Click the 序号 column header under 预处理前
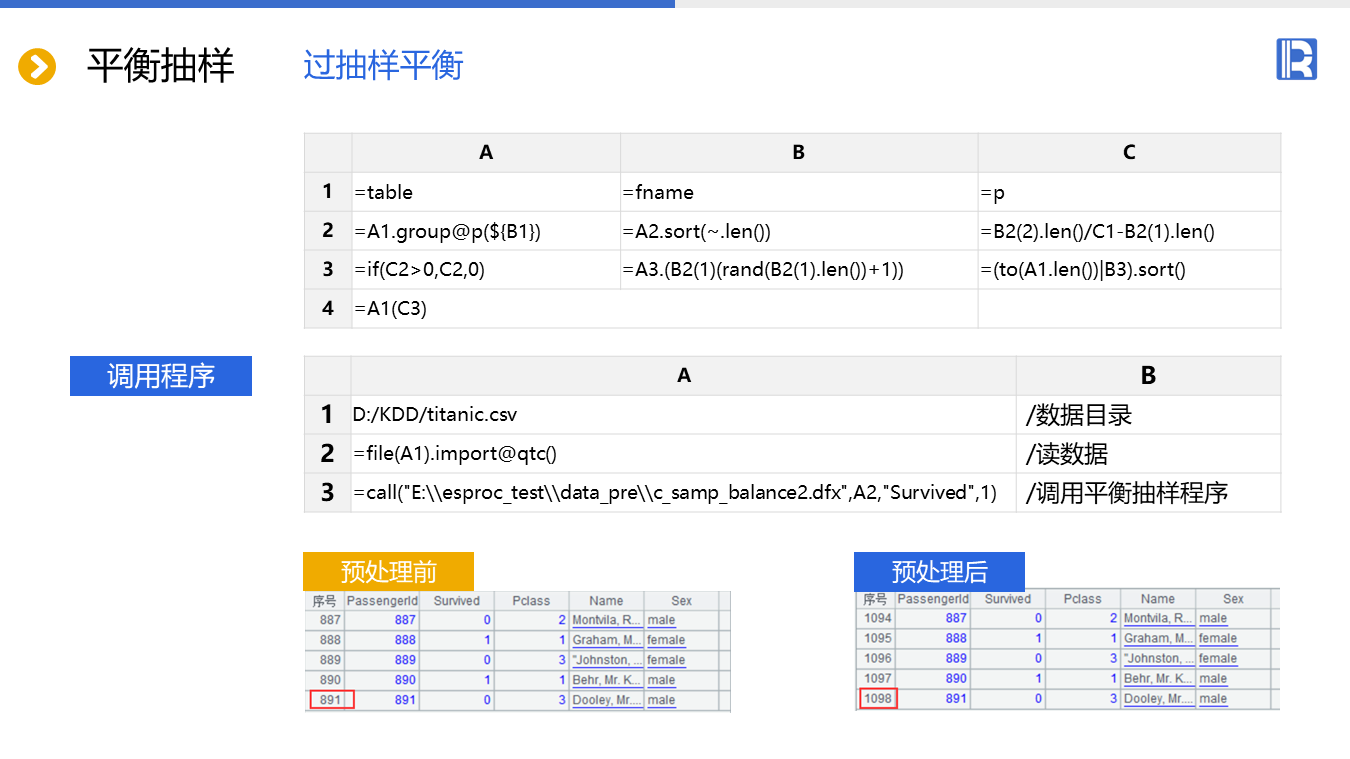The width and height of the screenshot is (1350, 759). click(324, 601)
